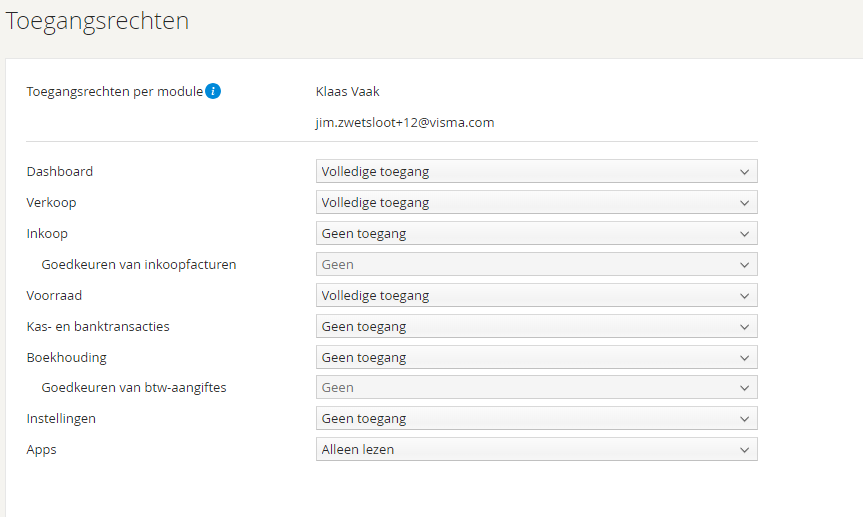Viewport: 863px width, 517px height.
Task: Open the Apps access dropdown
Action: point(536,449)
